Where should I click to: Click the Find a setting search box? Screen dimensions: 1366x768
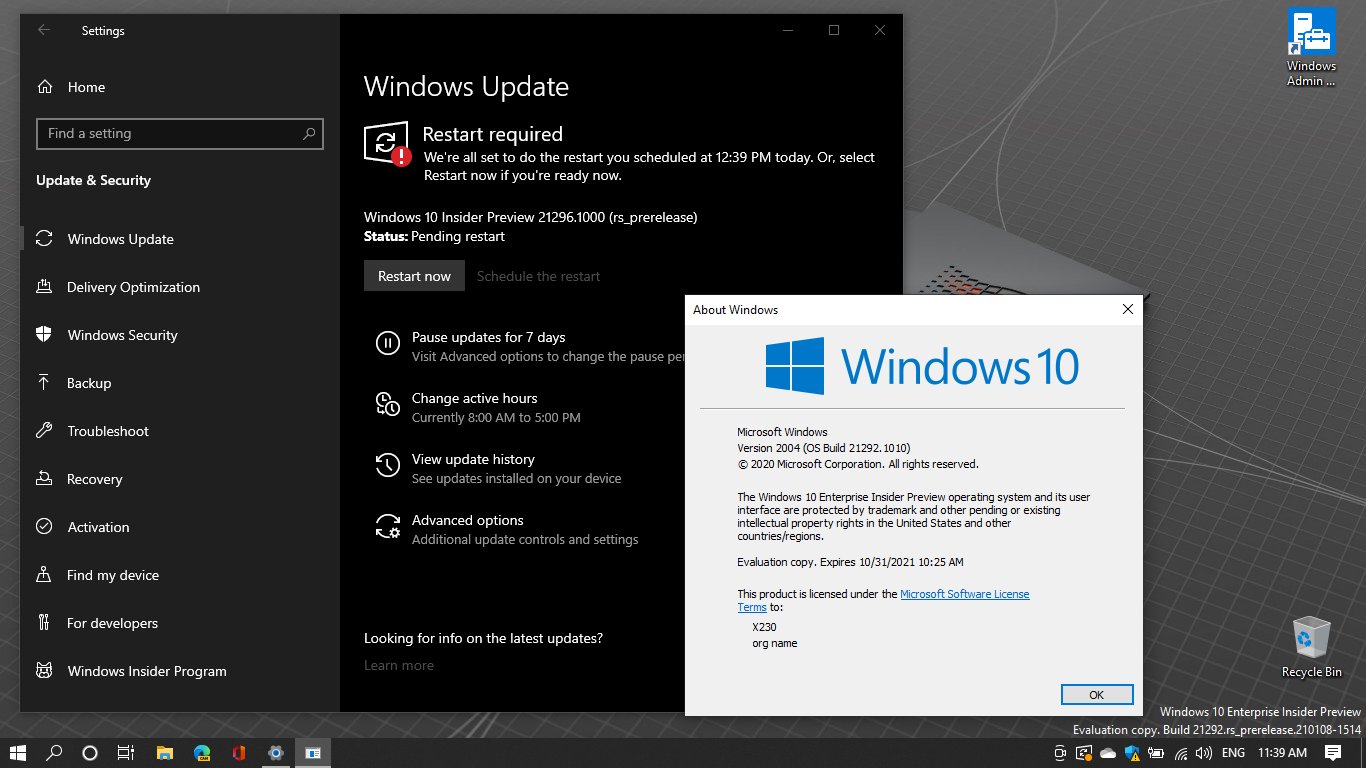click(x=179, y=133)
